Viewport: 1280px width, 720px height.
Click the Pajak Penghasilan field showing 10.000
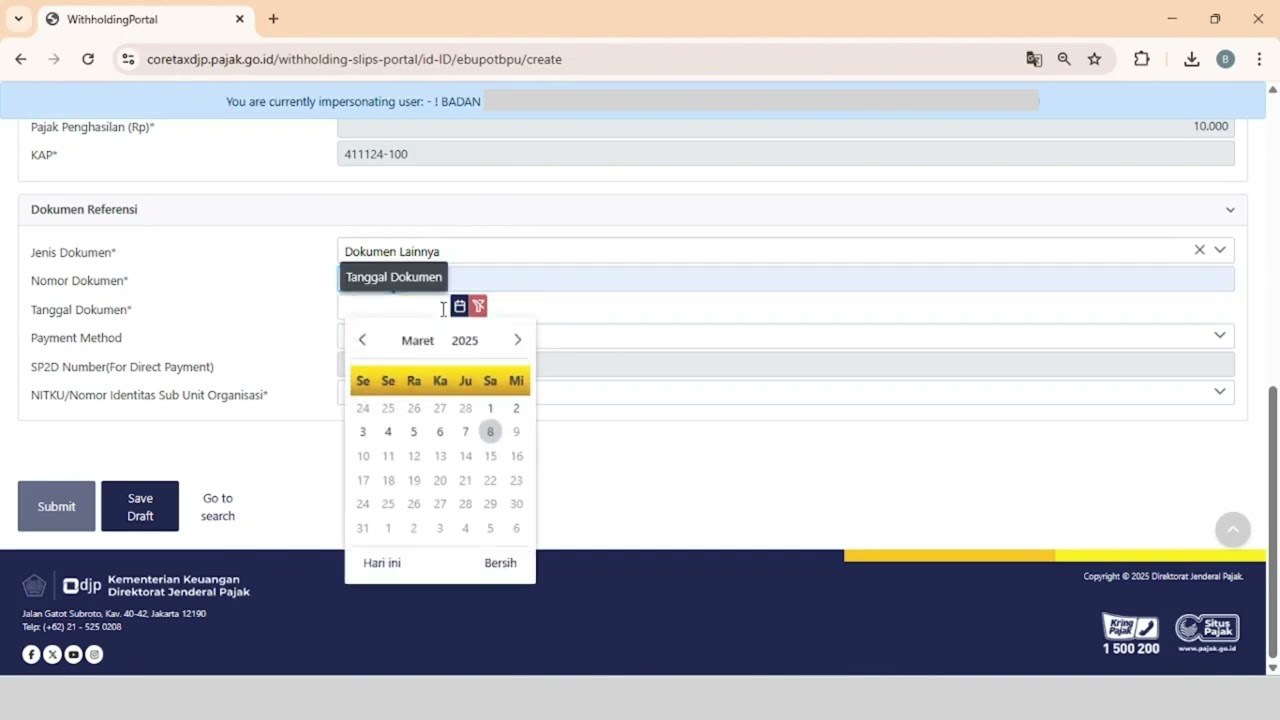coord(786,127)
